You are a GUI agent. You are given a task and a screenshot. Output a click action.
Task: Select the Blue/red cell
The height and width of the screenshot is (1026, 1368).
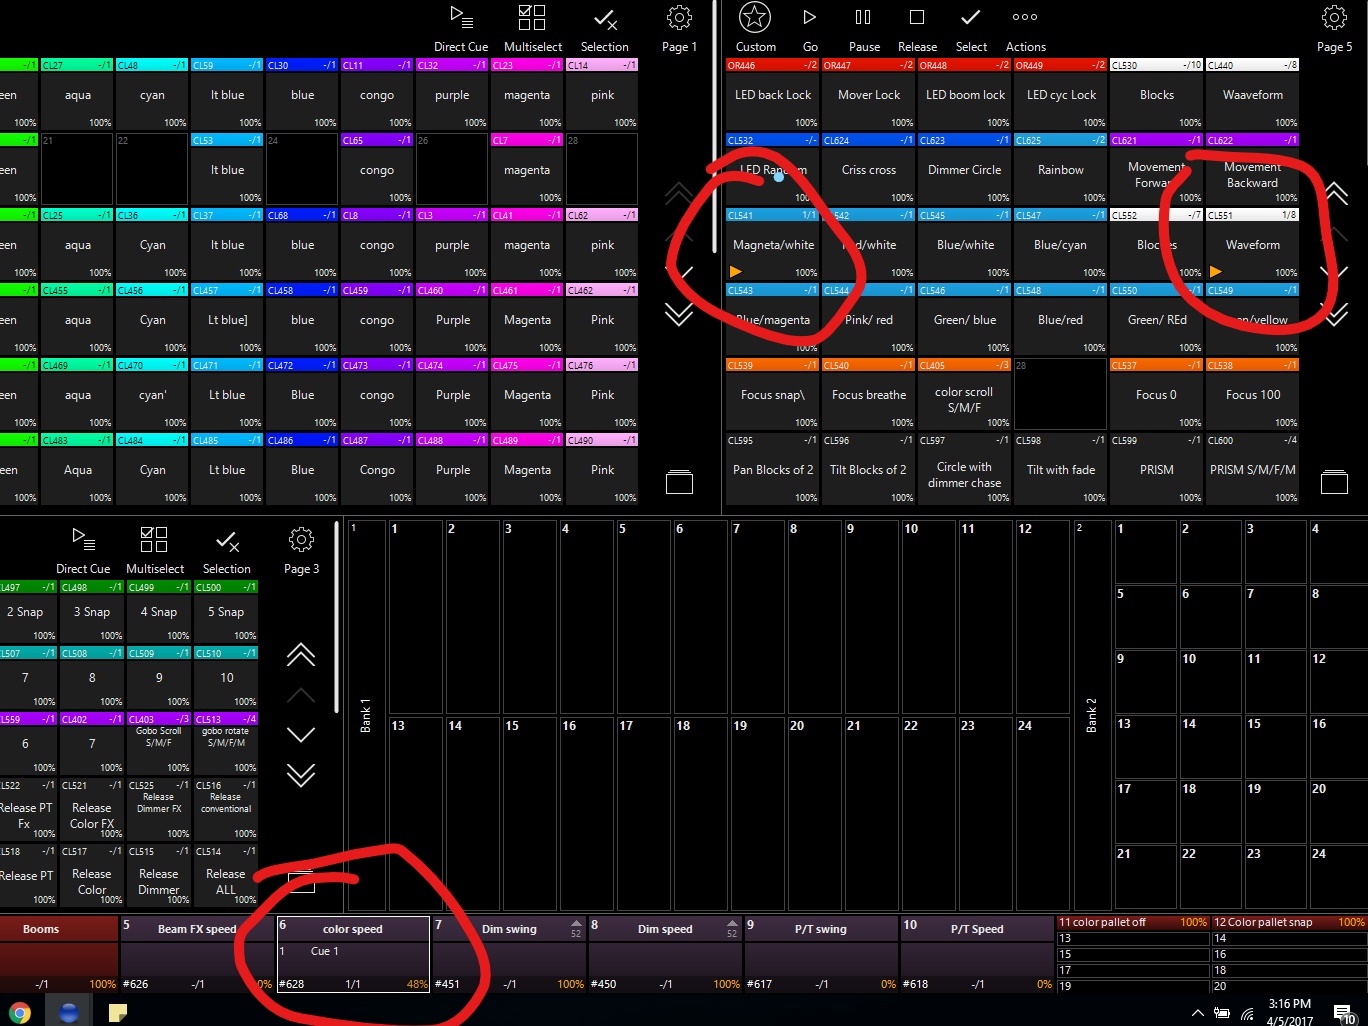click(x=1060, y=319)
